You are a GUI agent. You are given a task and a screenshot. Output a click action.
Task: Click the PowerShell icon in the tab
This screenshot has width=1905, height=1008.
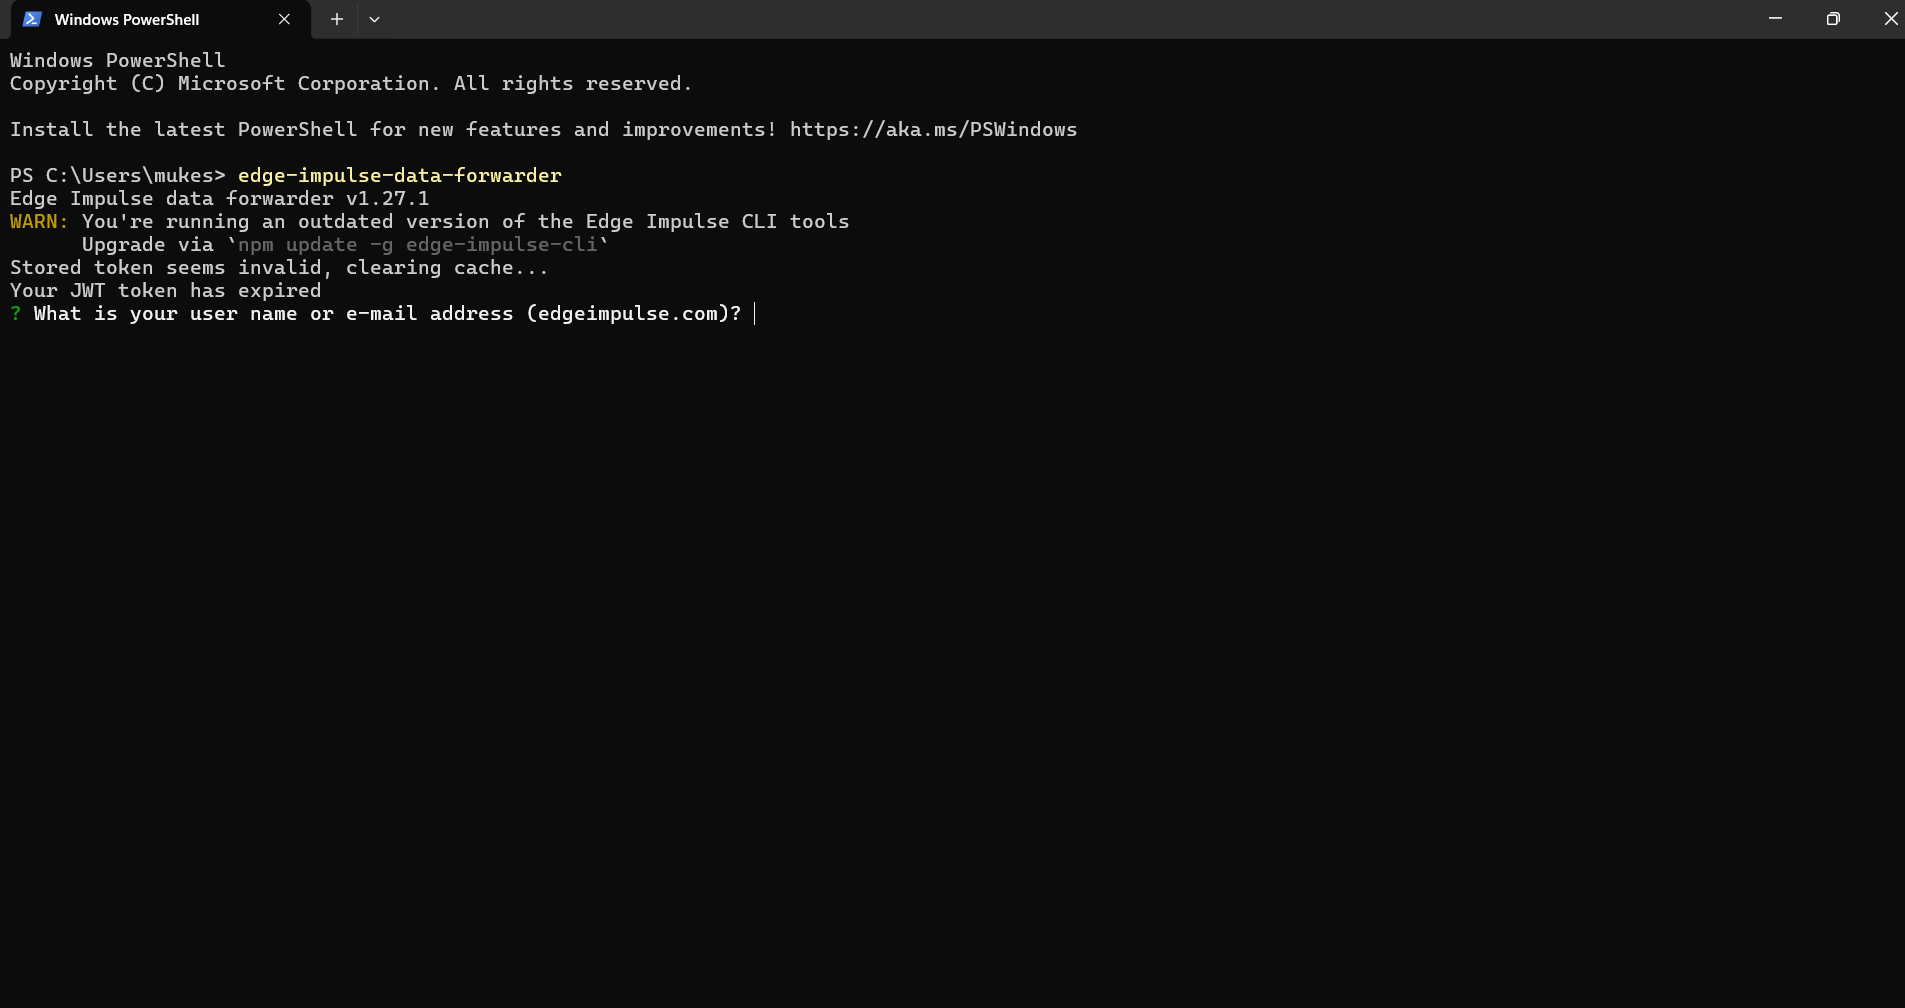(x=32, y=19)
